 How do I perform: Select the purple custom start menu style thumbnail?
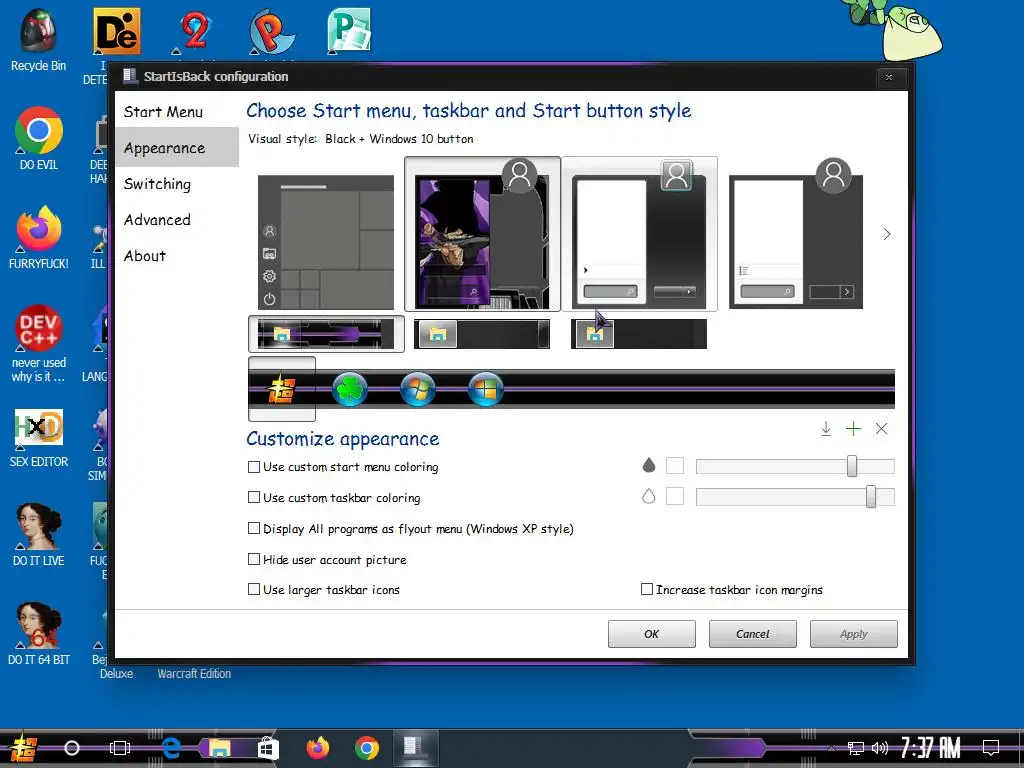point(483,234)
